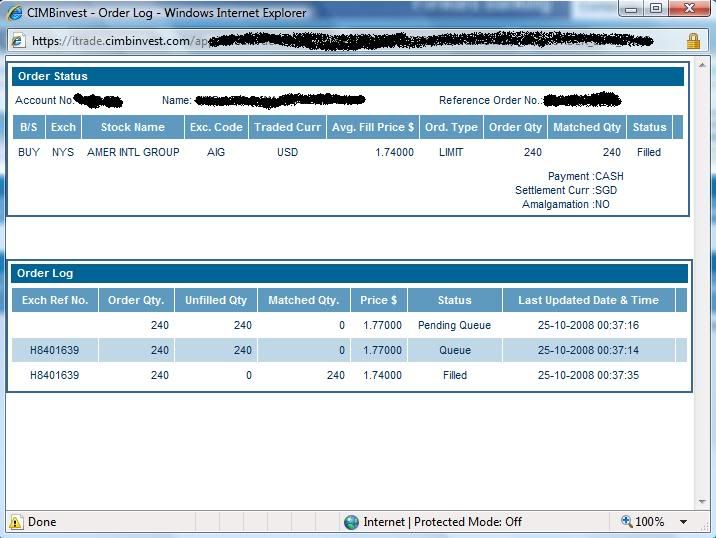Click the Last Updated Date & Time header
The height and width of the screenshot is (538, 716).
(x=588, y=300)
